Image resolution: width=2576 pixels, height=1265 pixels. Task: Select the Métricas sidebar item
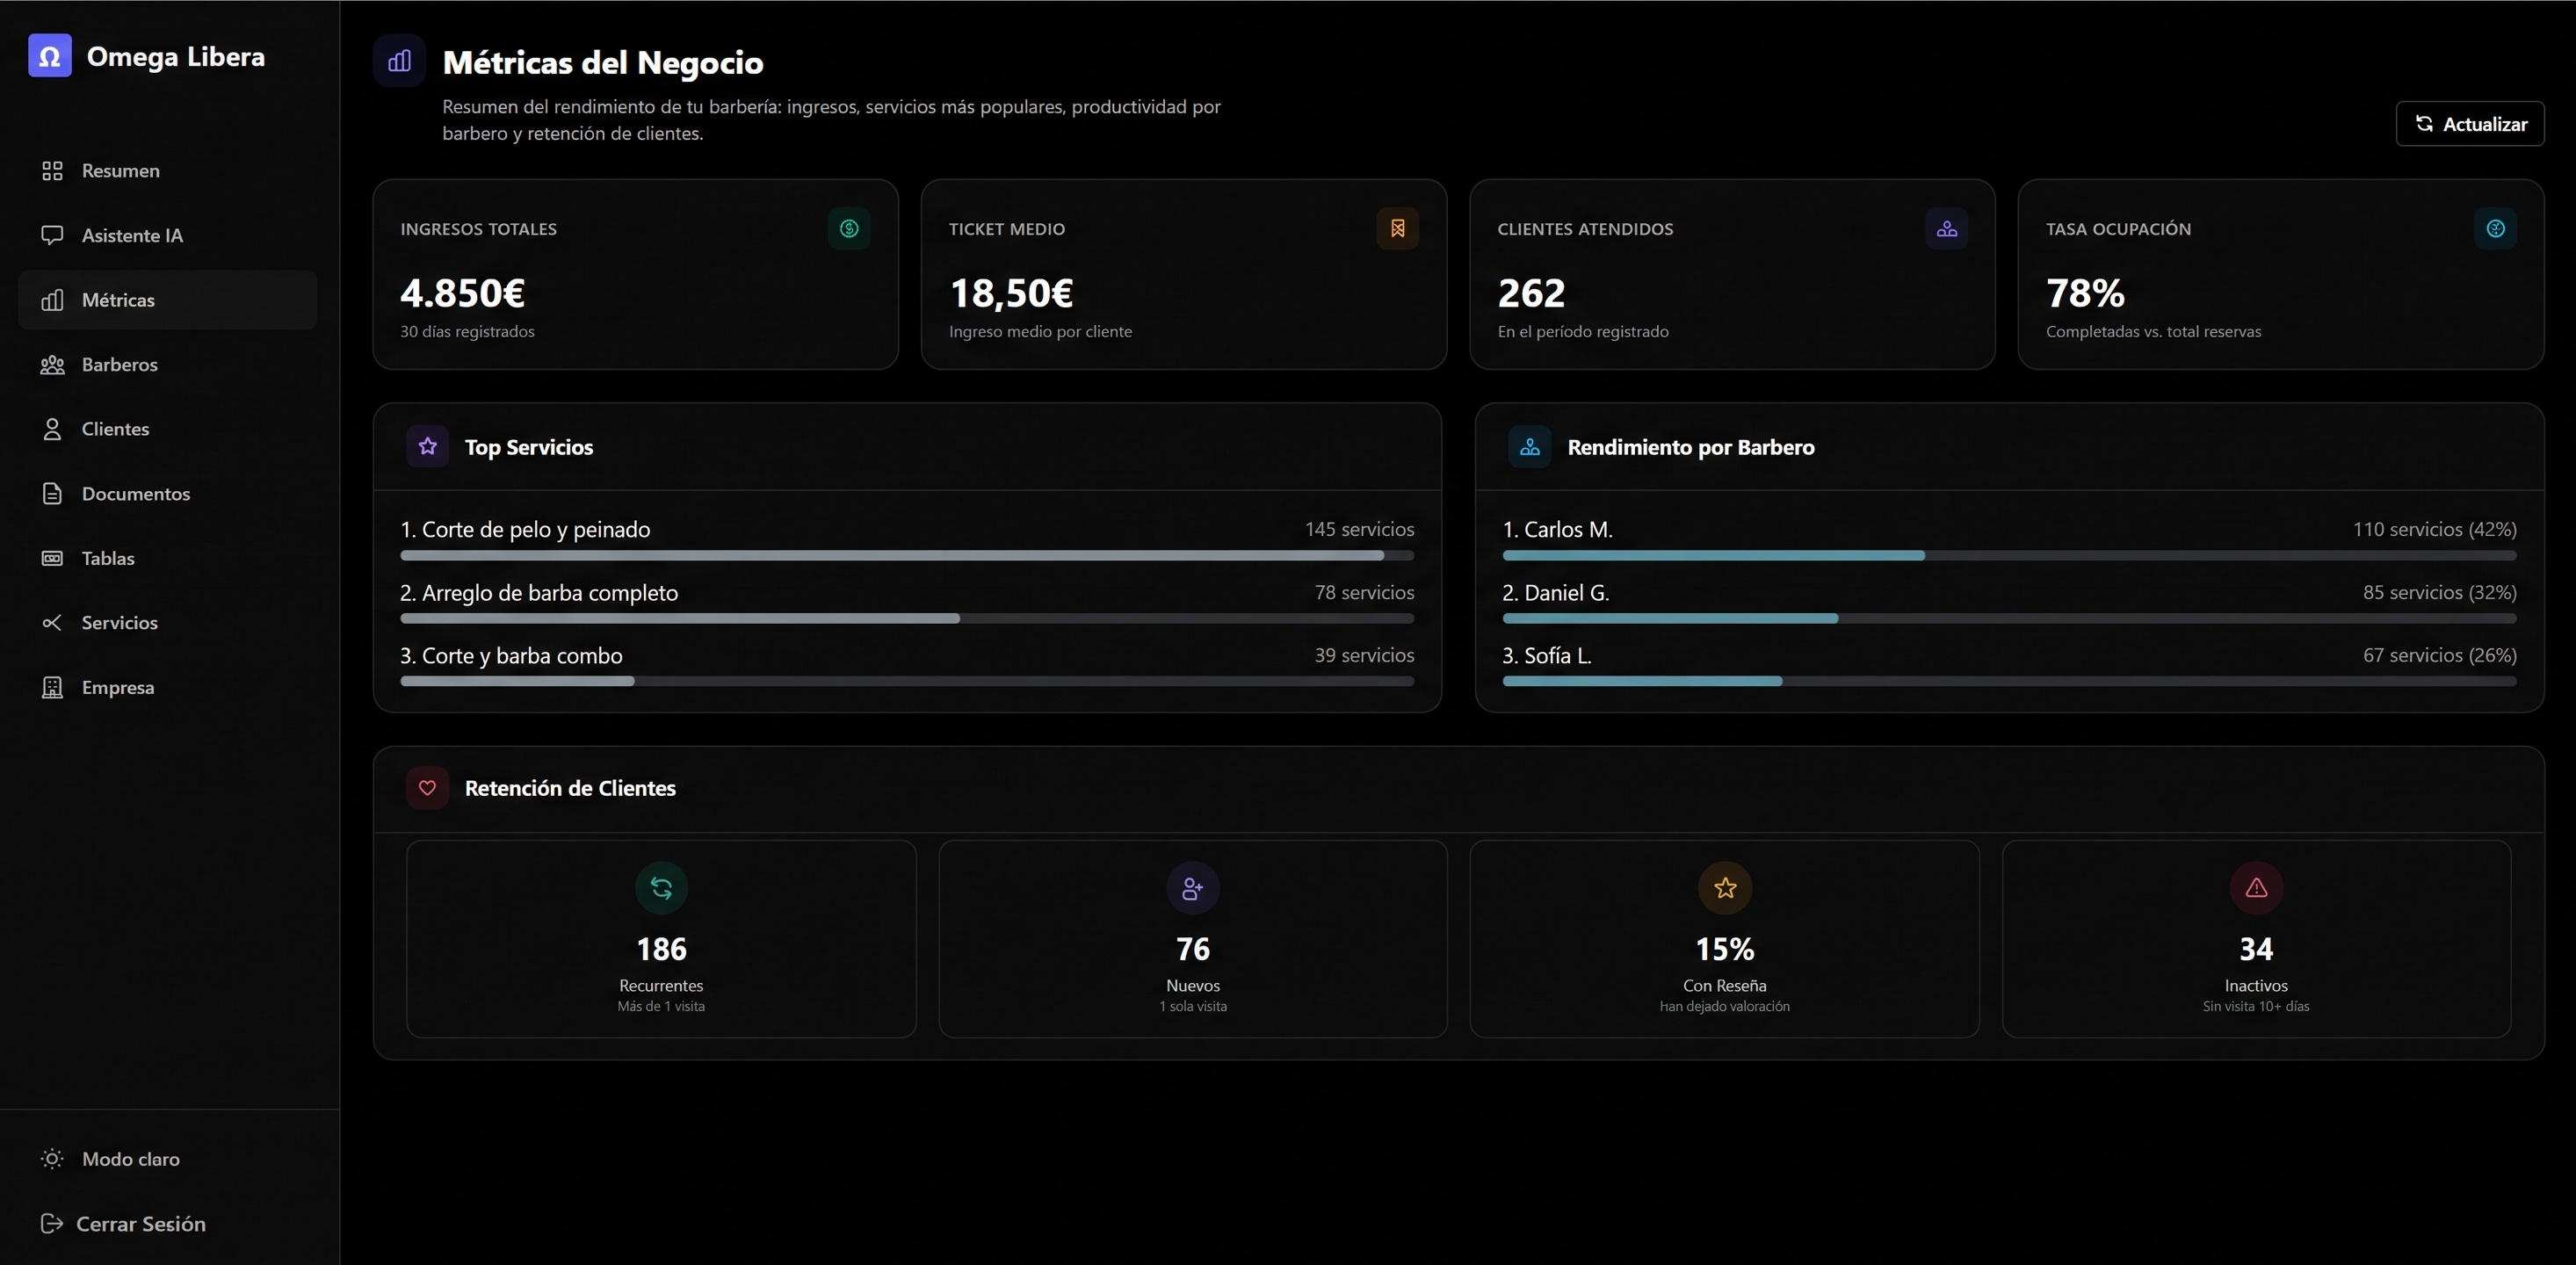tap(167, 300)
